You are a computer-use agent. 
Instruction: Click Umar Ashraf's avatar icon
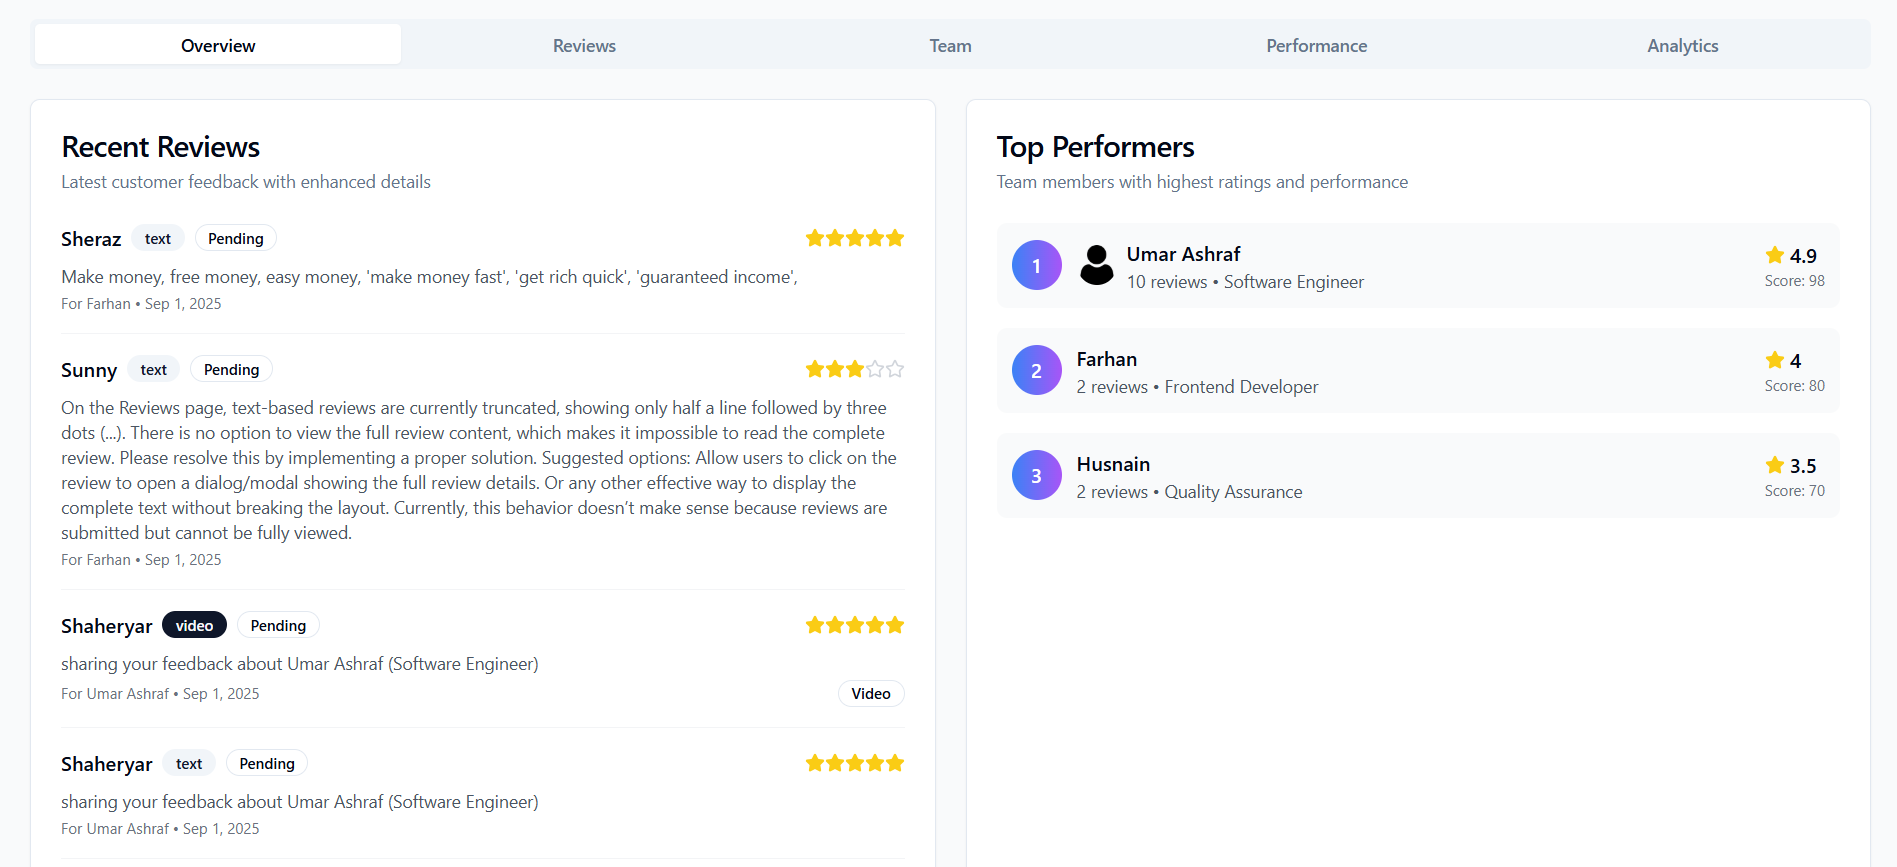click(x=1096, y=265)
